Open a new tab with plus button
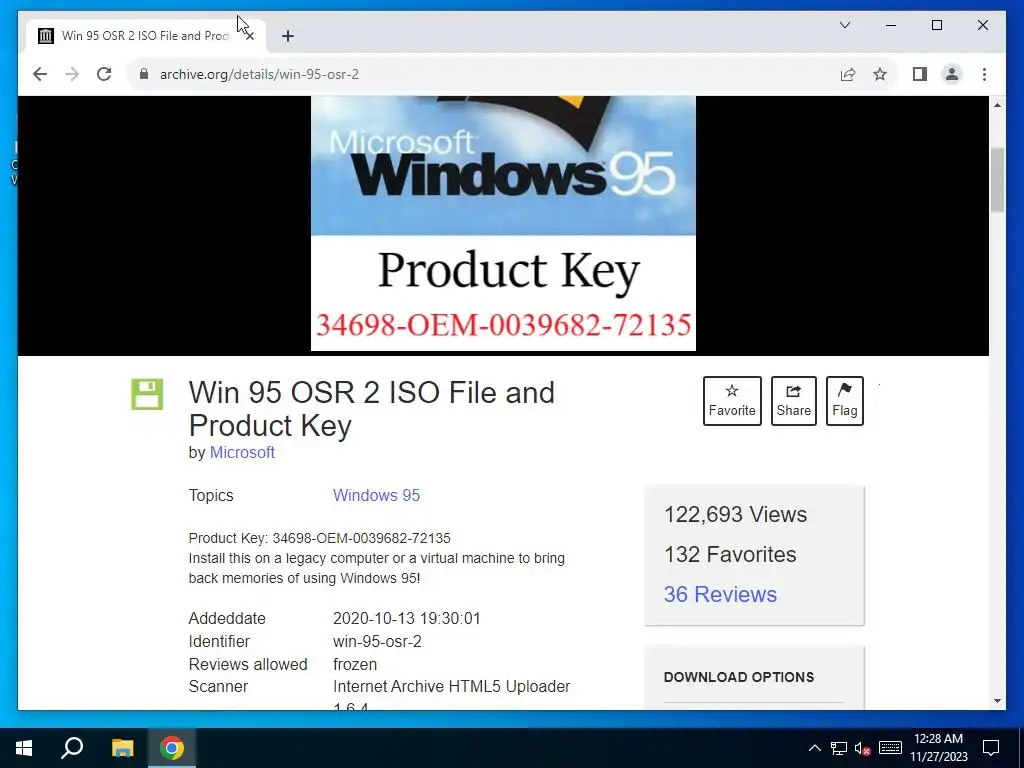 (x=288, y=36)
